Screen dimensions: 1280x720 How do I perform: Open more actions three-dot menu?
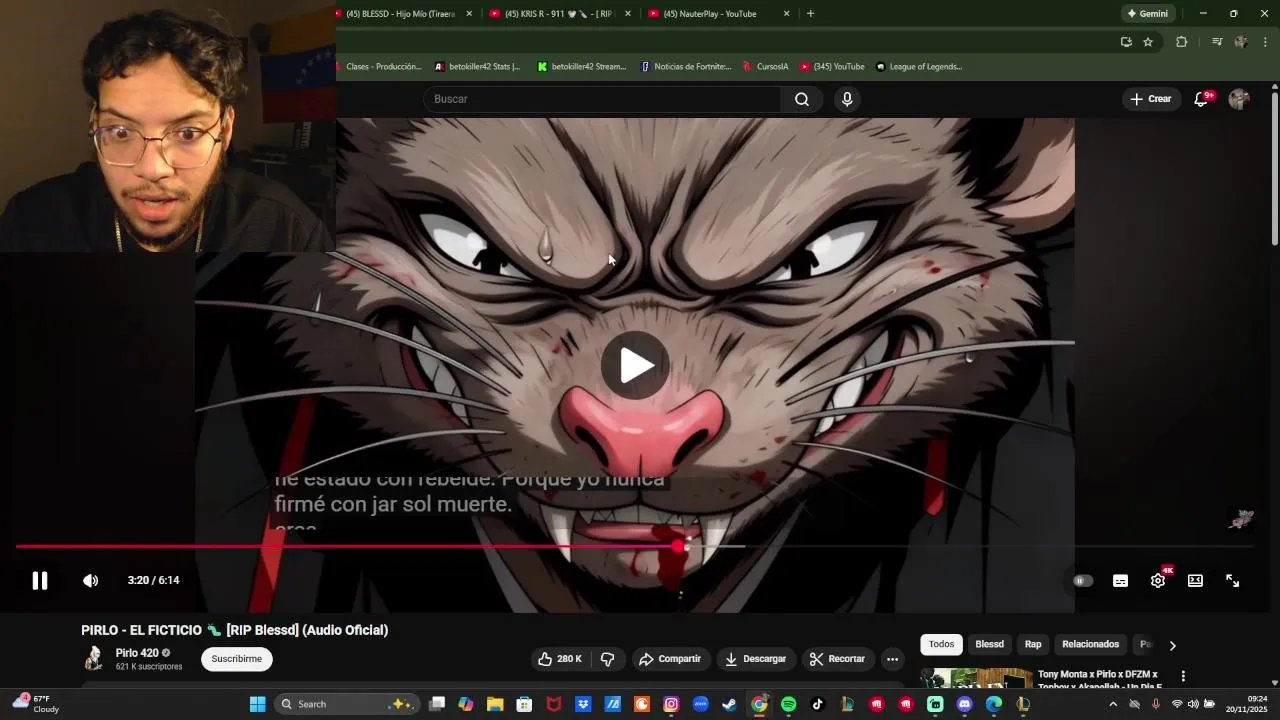click(892, 659)
